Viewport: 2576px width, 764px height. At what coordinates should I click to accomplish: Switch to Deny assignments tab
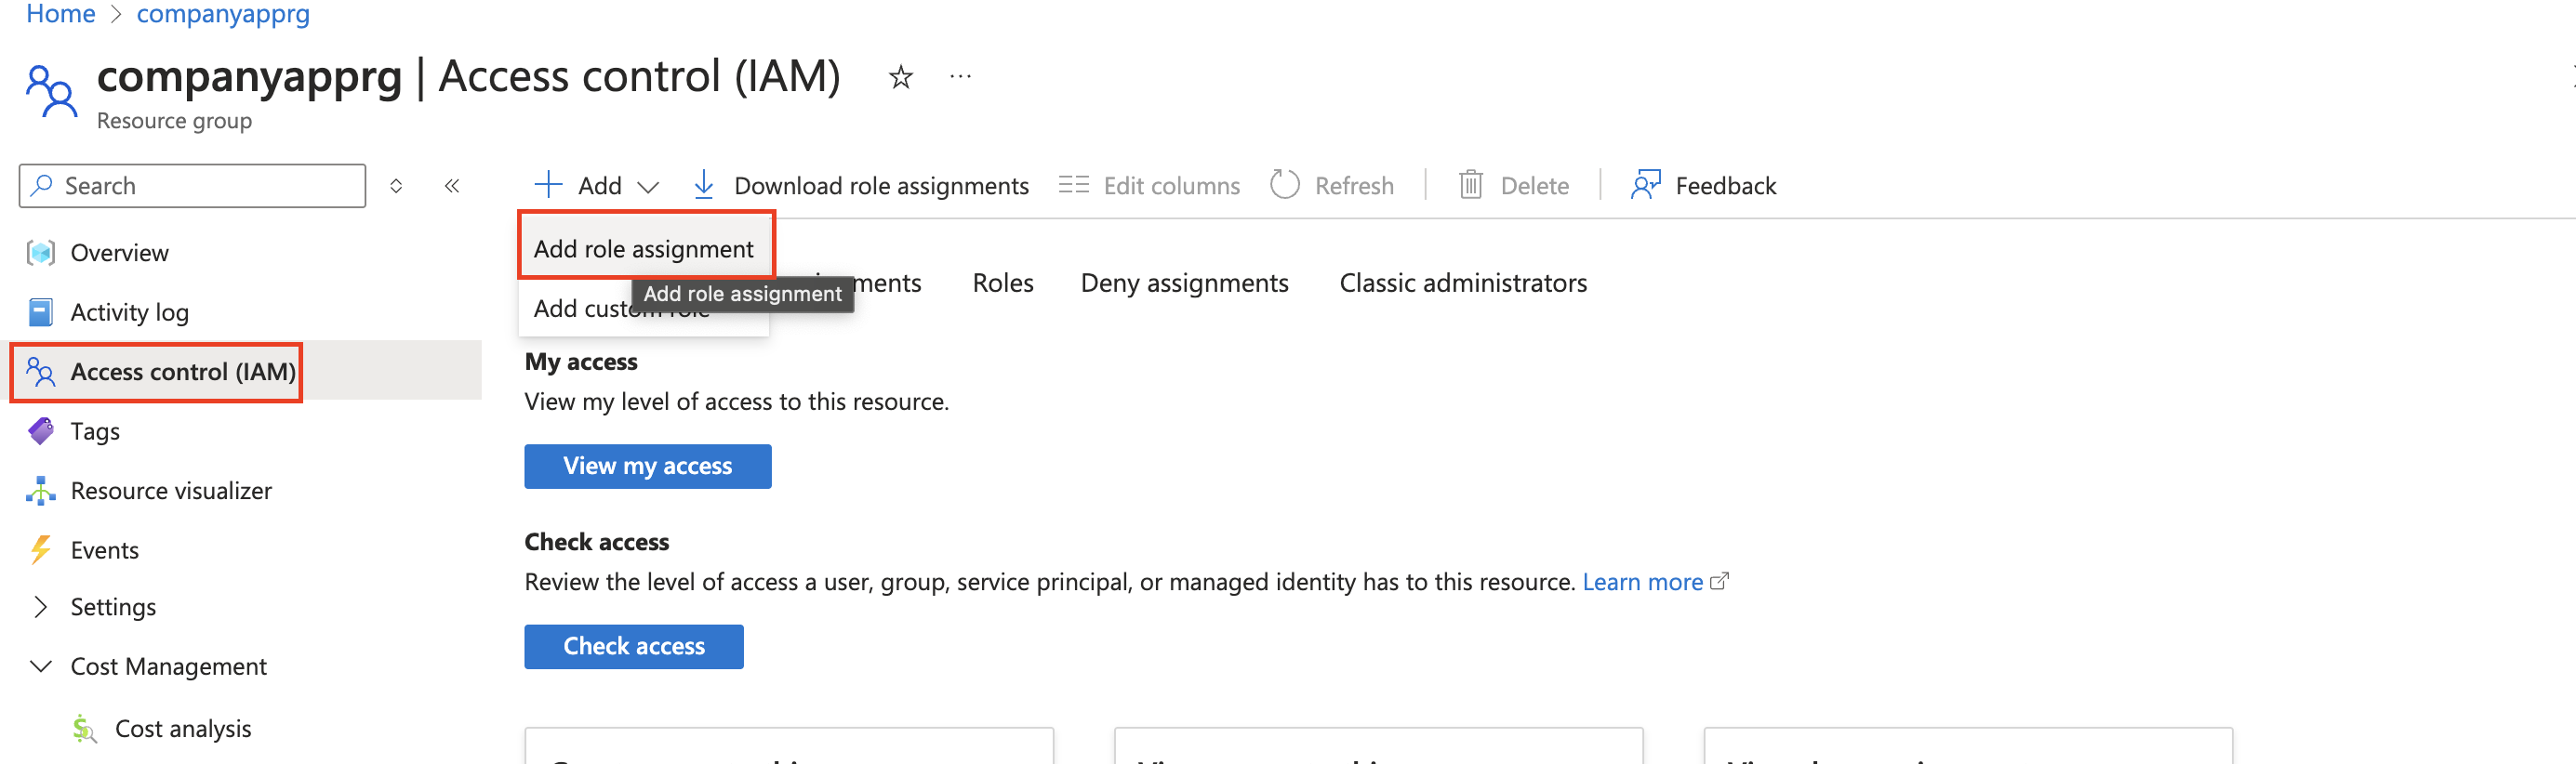point(1184,283)
